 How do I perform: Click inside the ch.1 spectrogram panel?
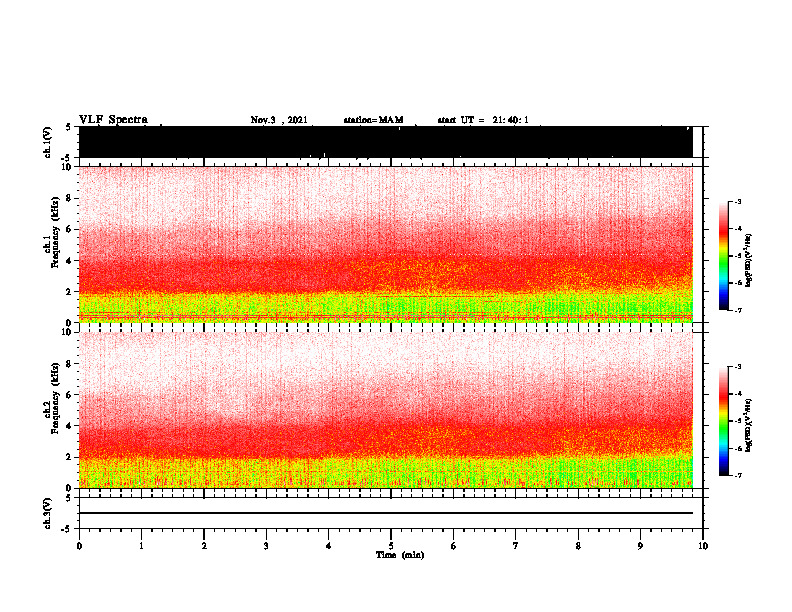click(x=385, y=244)
